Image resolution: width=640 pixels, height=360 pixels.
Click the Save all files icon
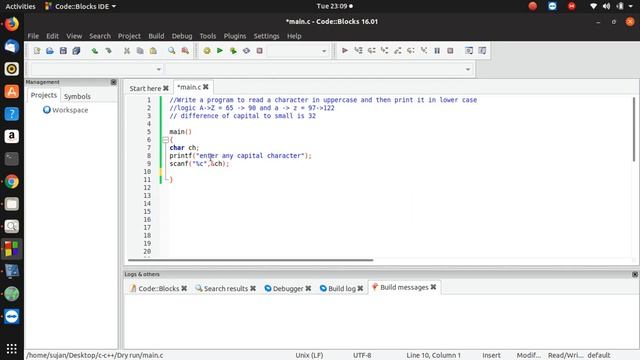(76, 51)
